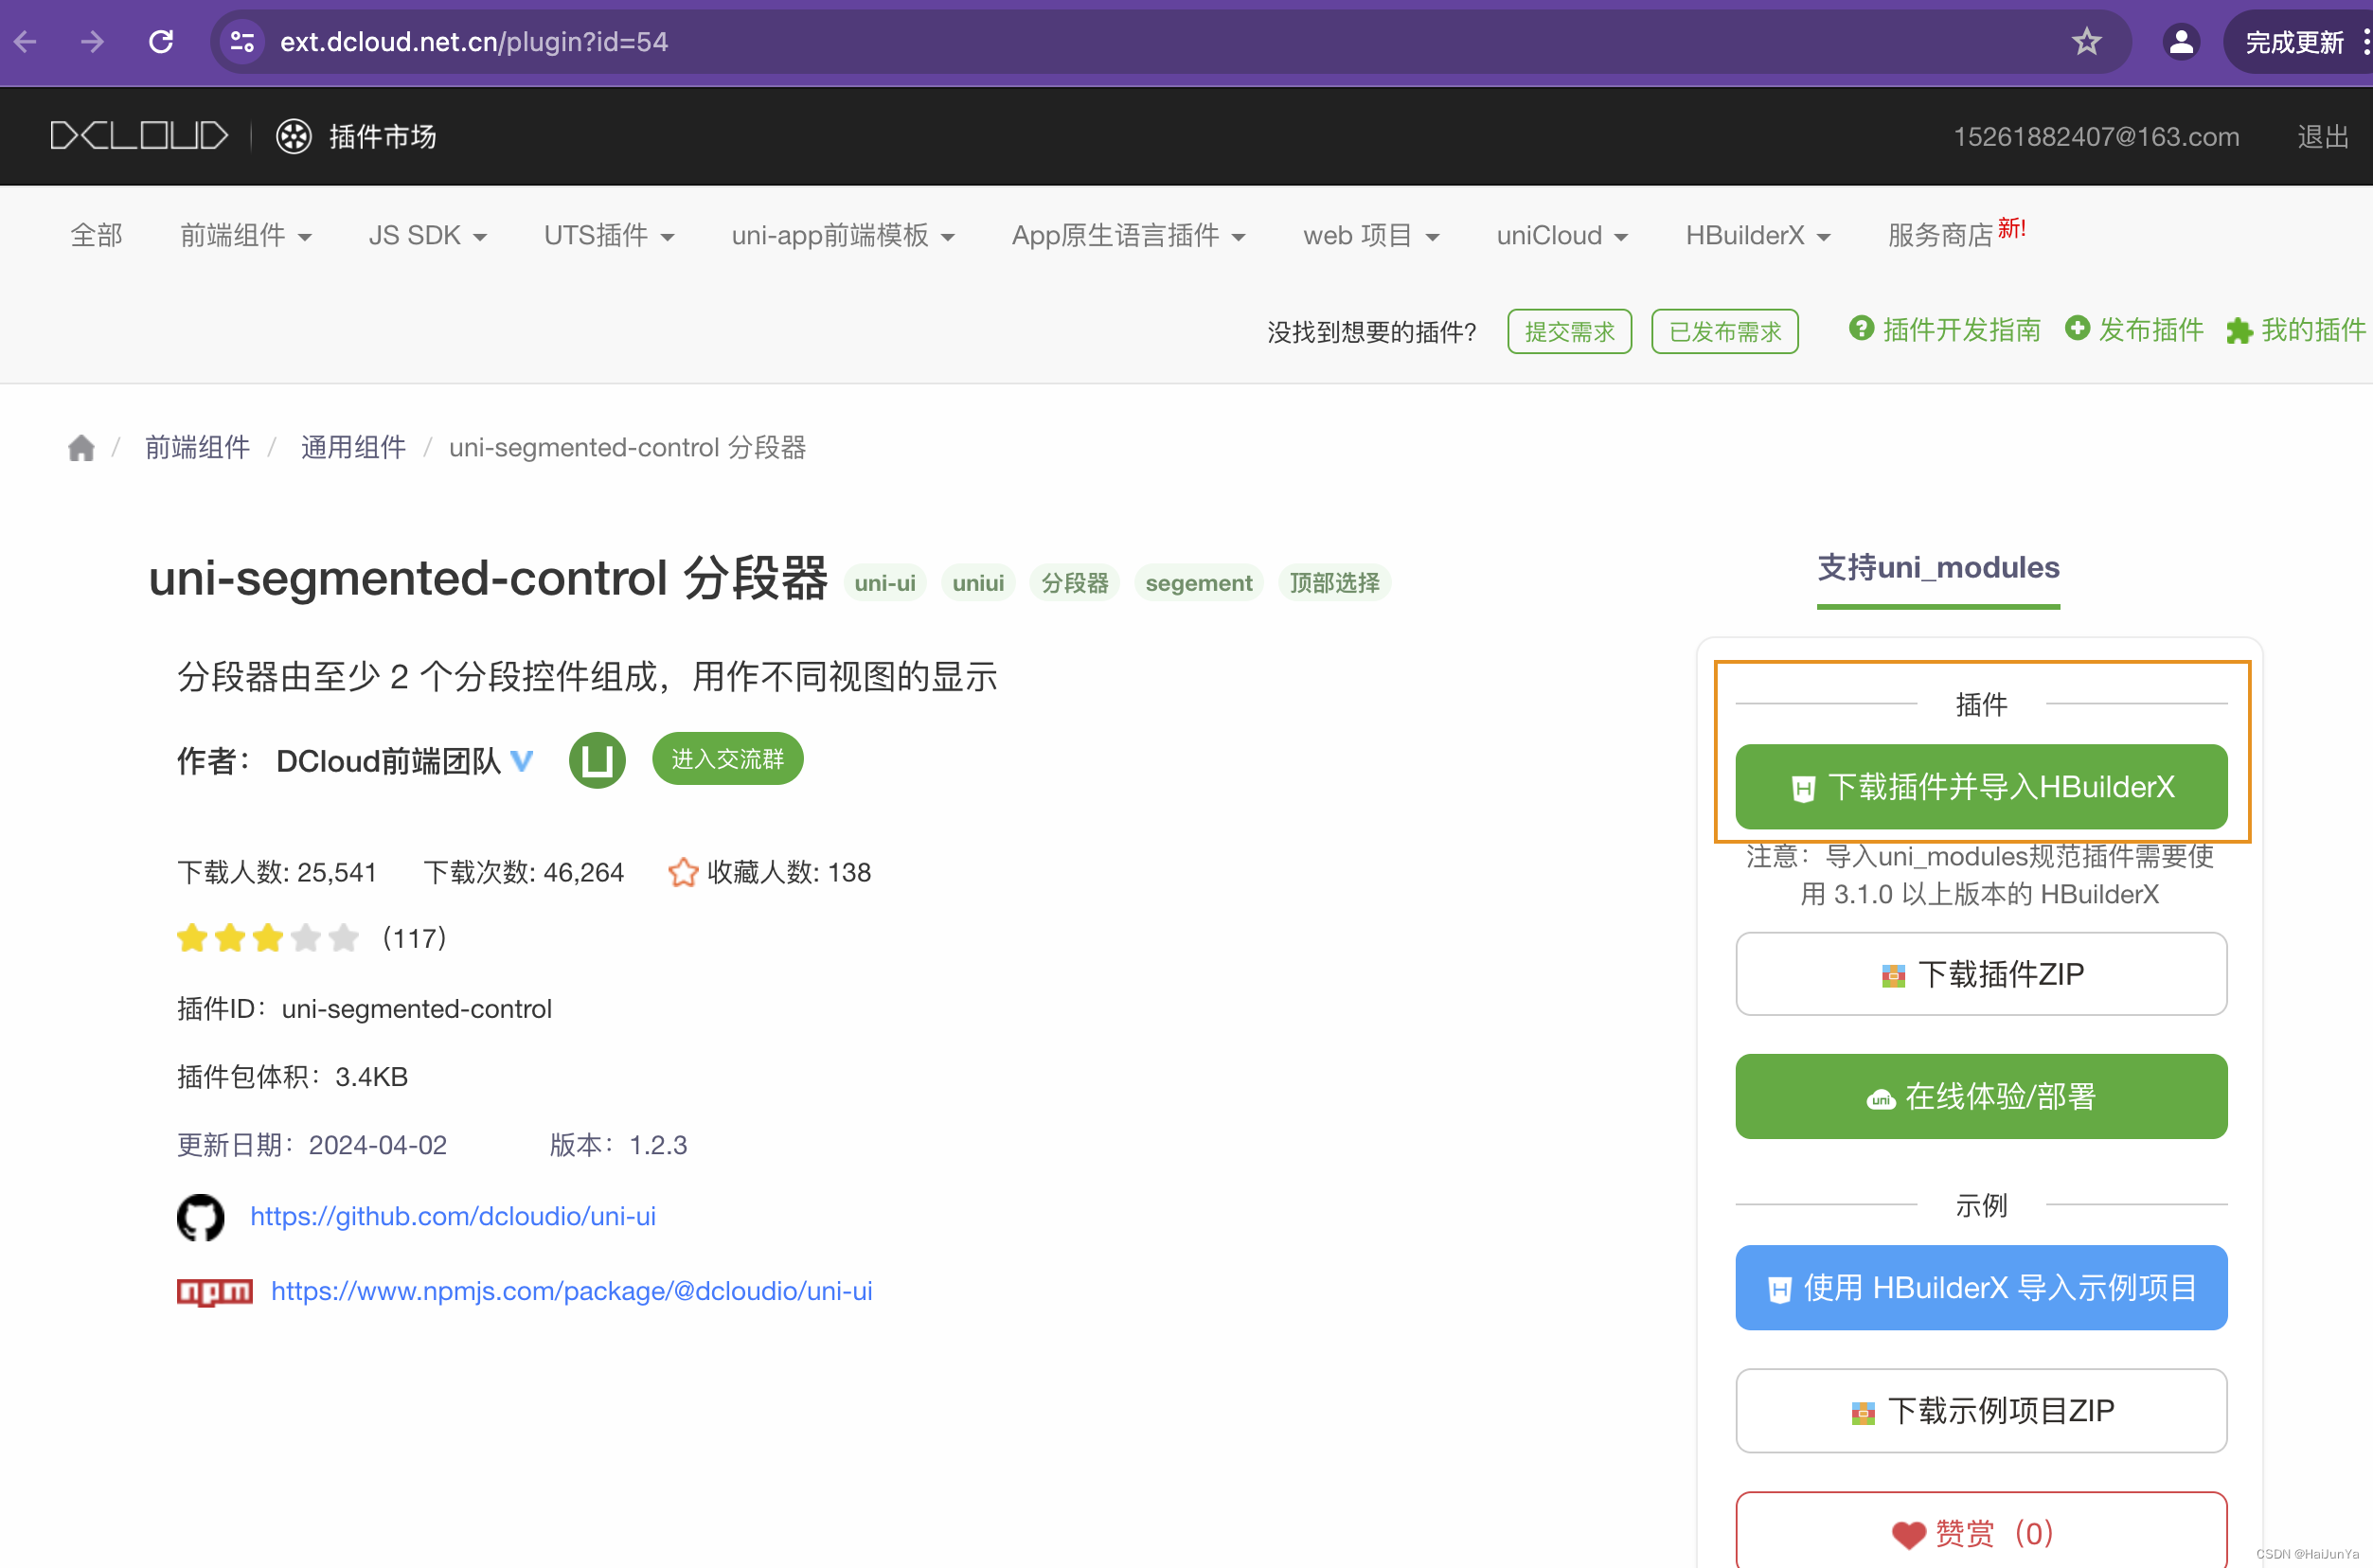
Task: Click the DCLOUD logo
Action: tap(139, 136)
